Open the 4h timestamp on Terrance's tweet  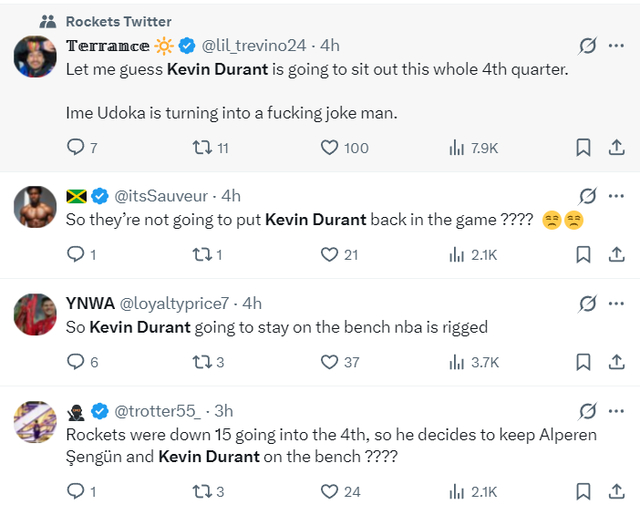329,46
